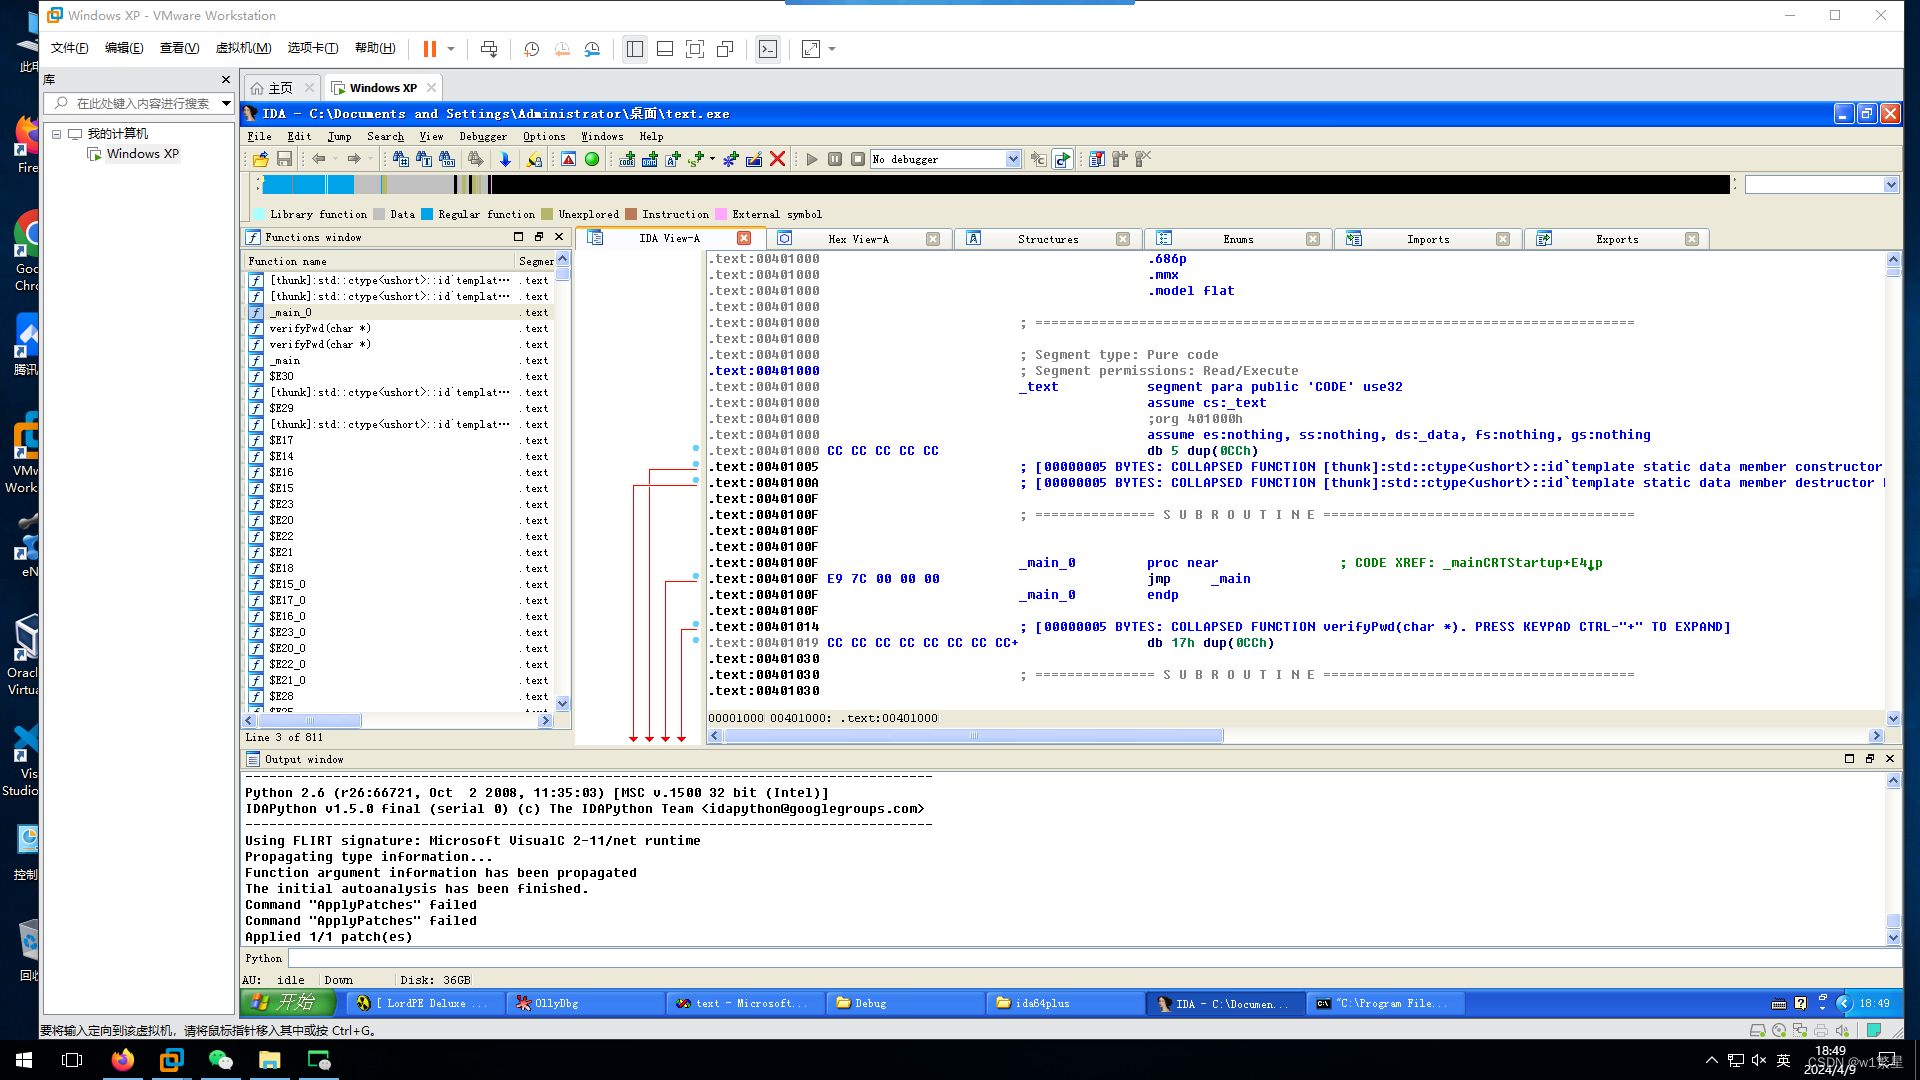
Task: Toggle the VMware library sidebar view button
Action: (x=634, y=49)
